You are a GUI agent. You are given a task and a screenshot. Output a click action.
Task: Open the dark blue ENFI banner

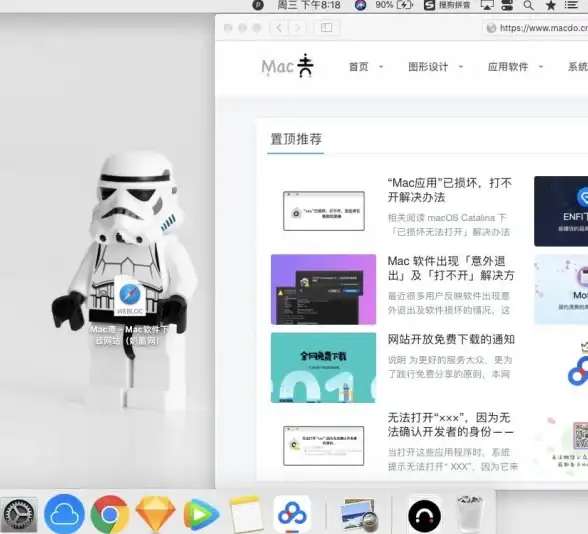pyautogui.click(x=561, y=211)
